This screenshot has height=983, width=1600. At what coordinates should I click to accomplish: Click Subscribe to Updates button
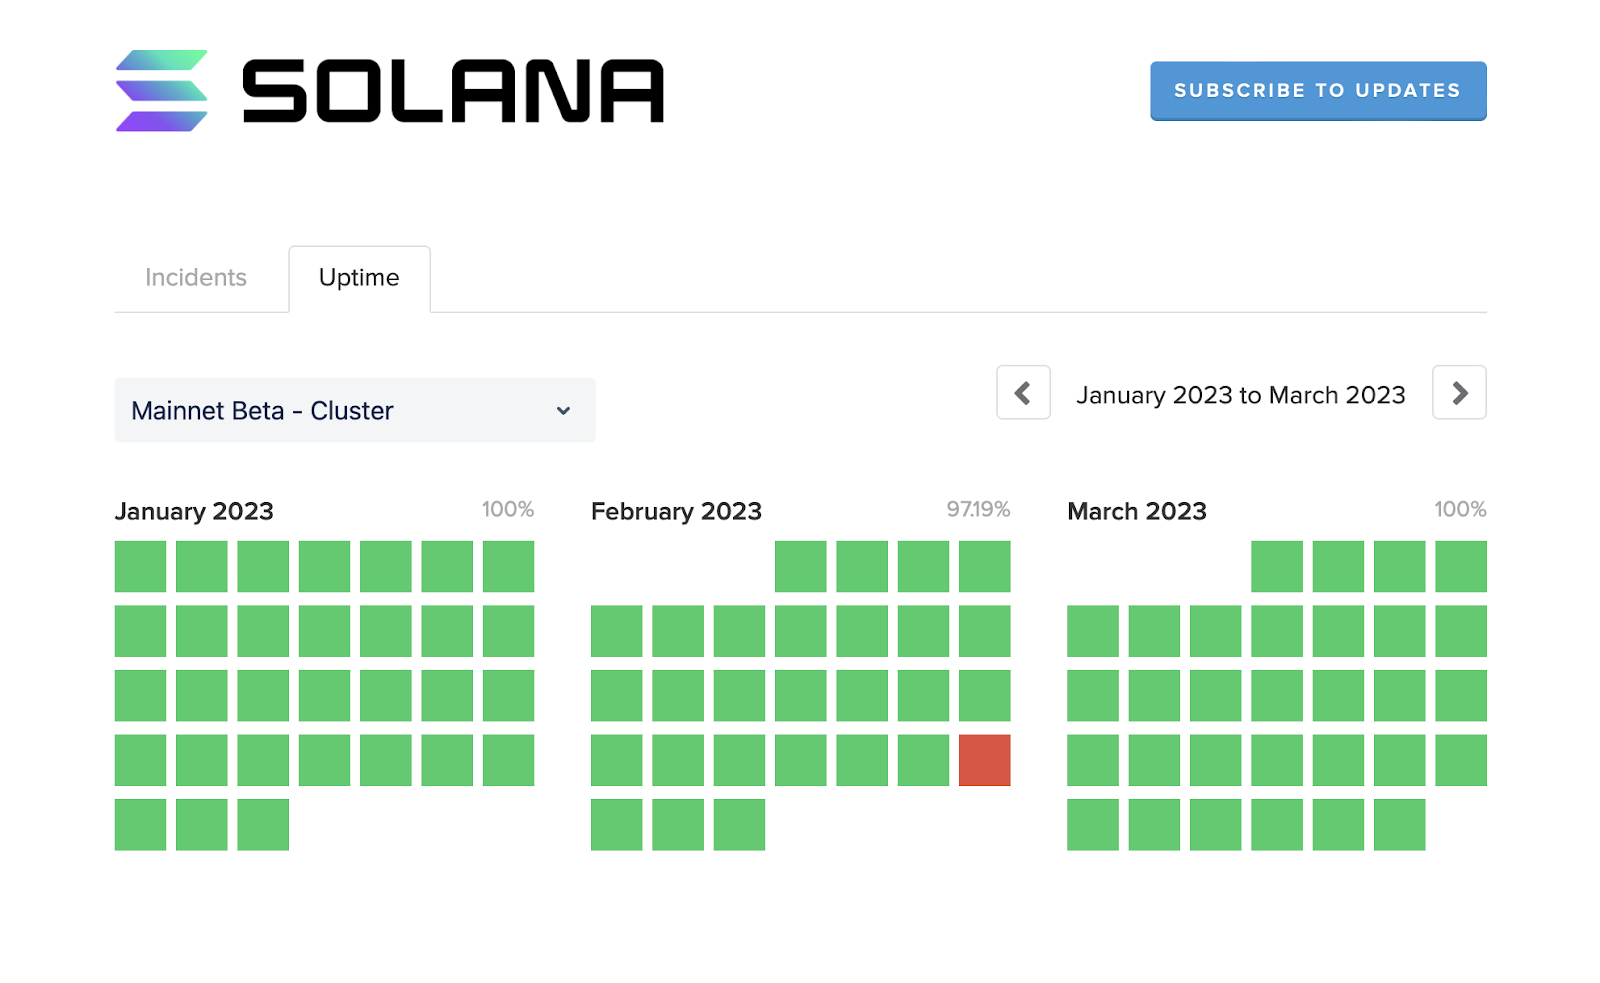click(x=1318, y=91)
